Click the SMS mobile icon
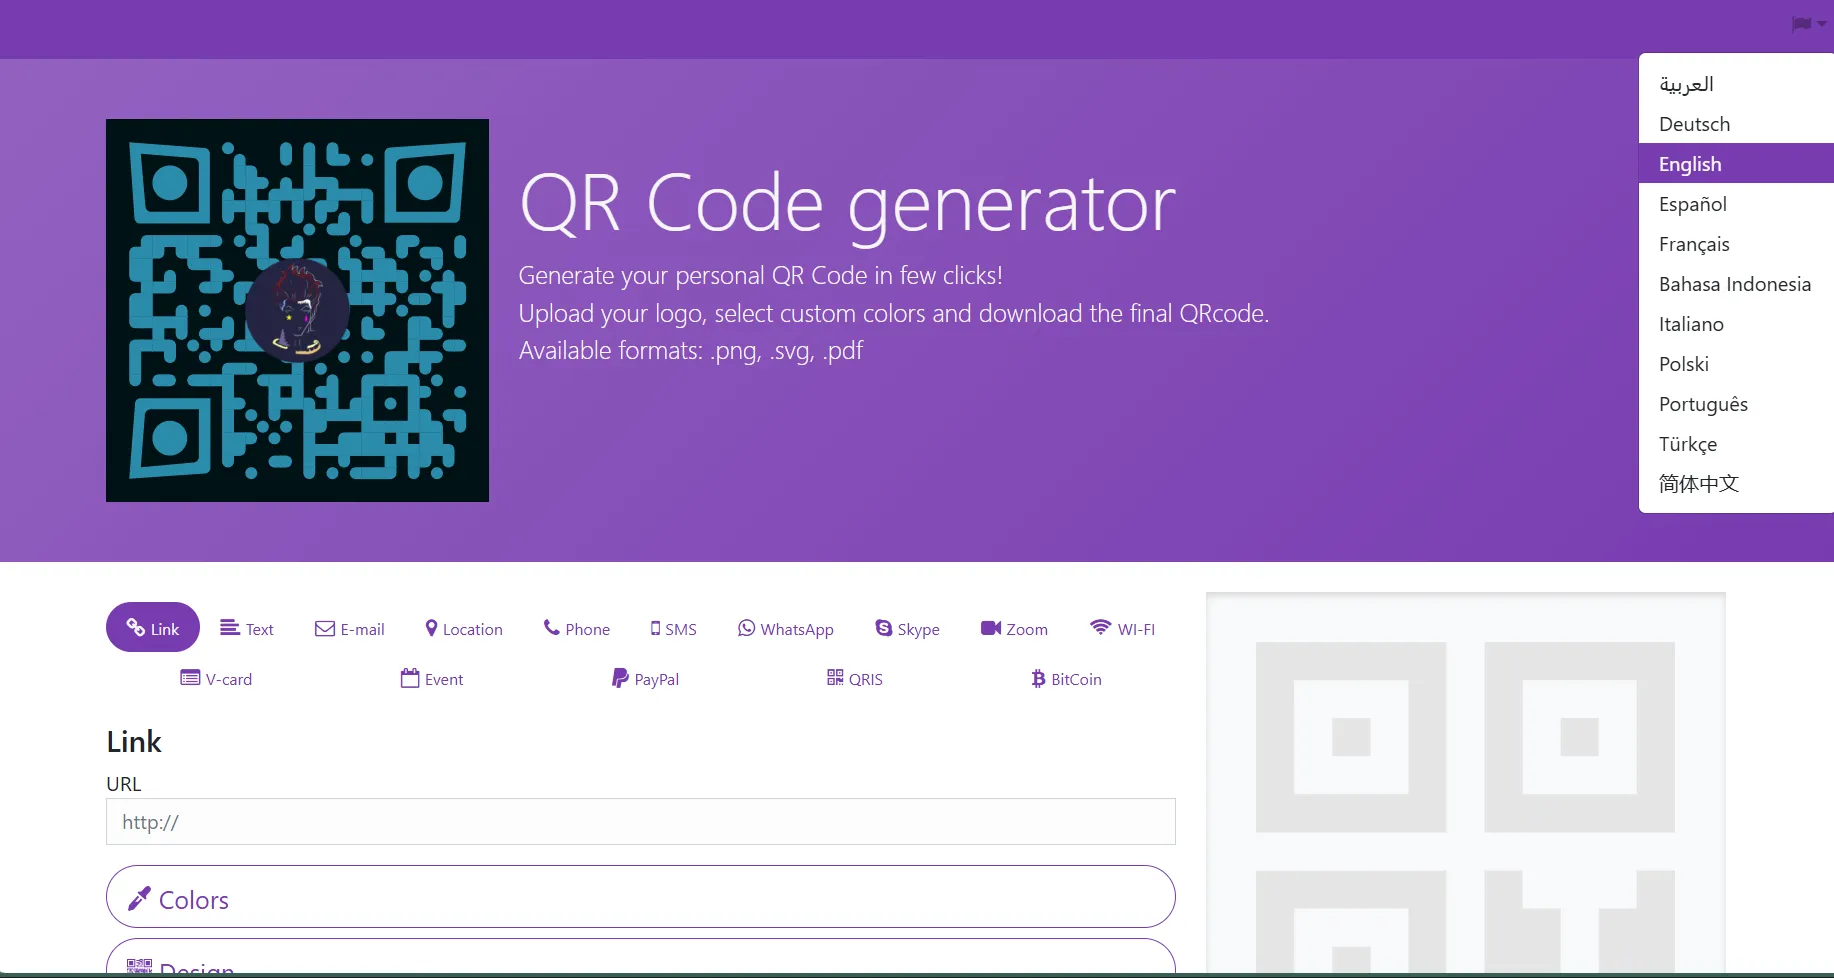This screenshot has height=978, width=1834. [x=655, y=628]
